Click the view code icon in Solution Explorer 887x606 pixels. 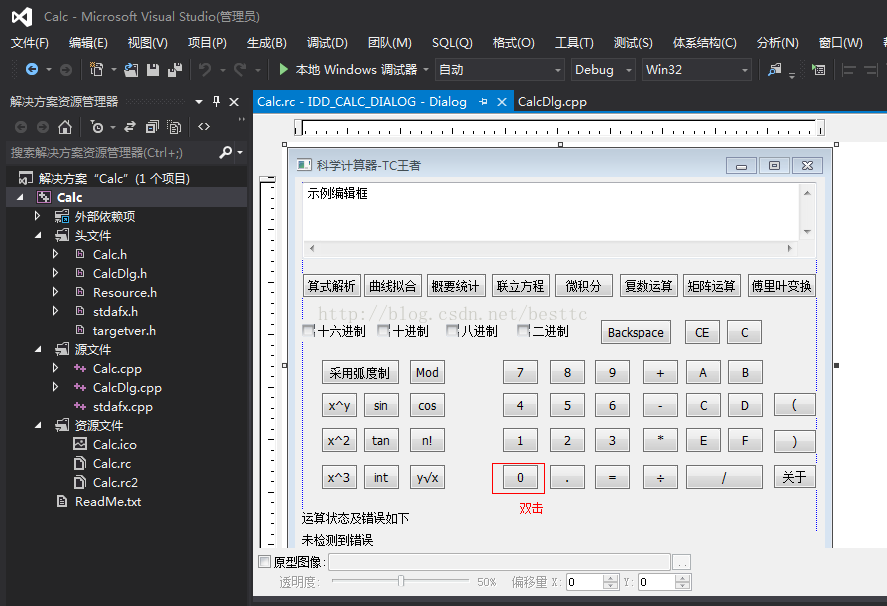pos(204,127)
